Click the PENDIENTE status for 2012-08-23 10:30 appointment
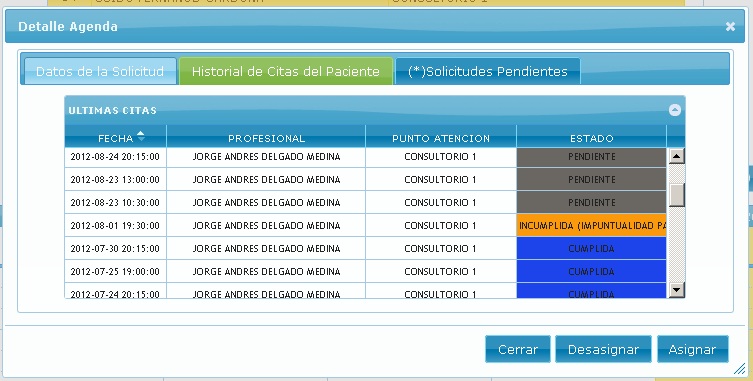 coord(592,203)
